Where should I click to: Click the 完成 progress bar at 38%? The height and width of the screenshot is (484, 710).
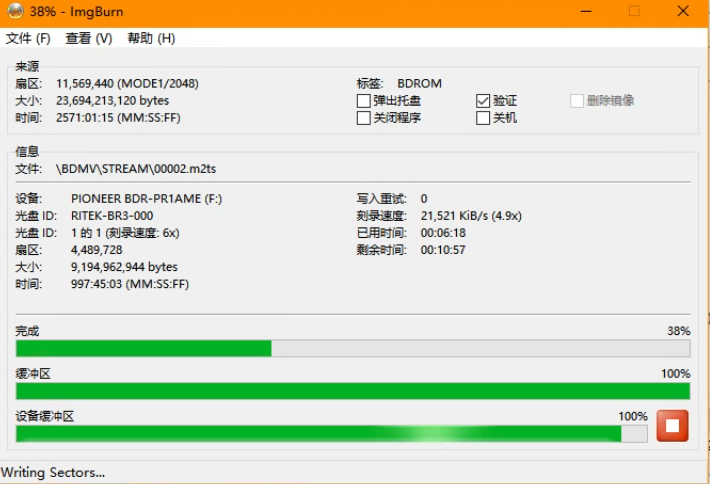[352, 348]
